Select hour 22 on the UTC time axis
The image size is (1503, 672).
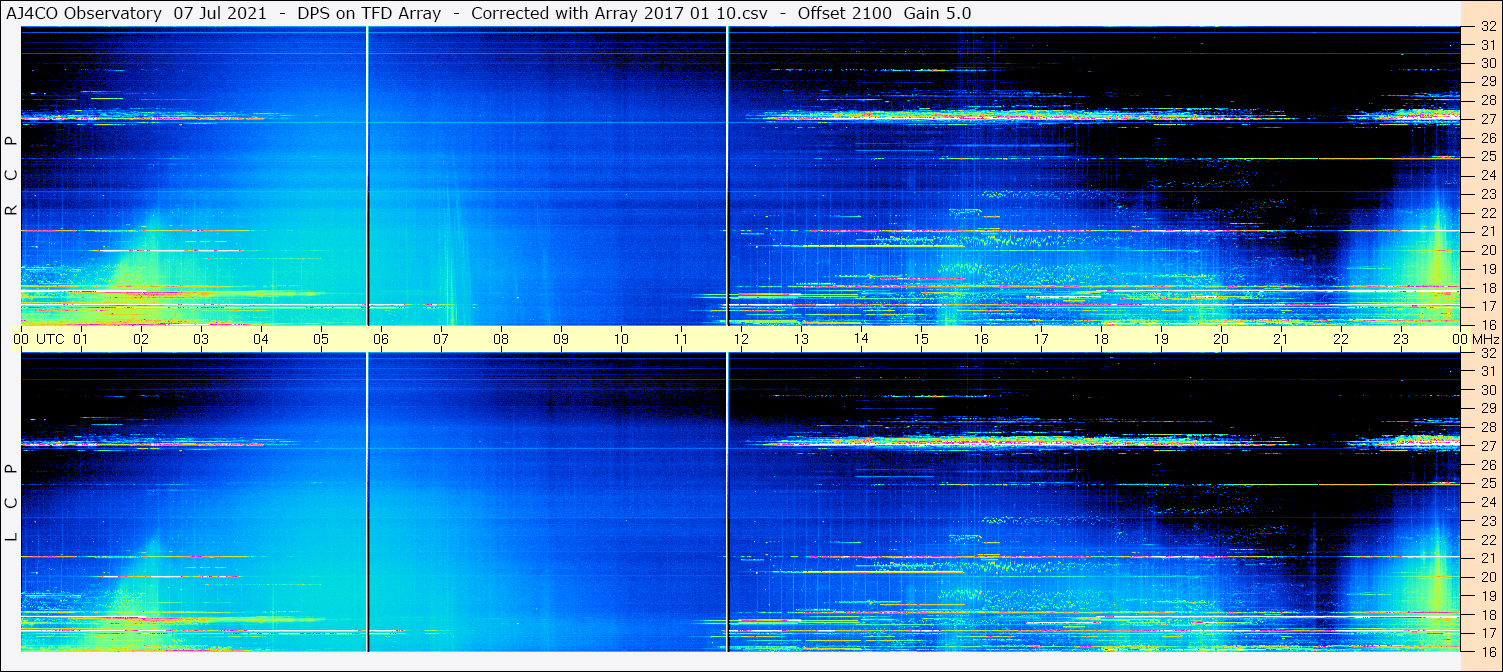point(1341,339)
